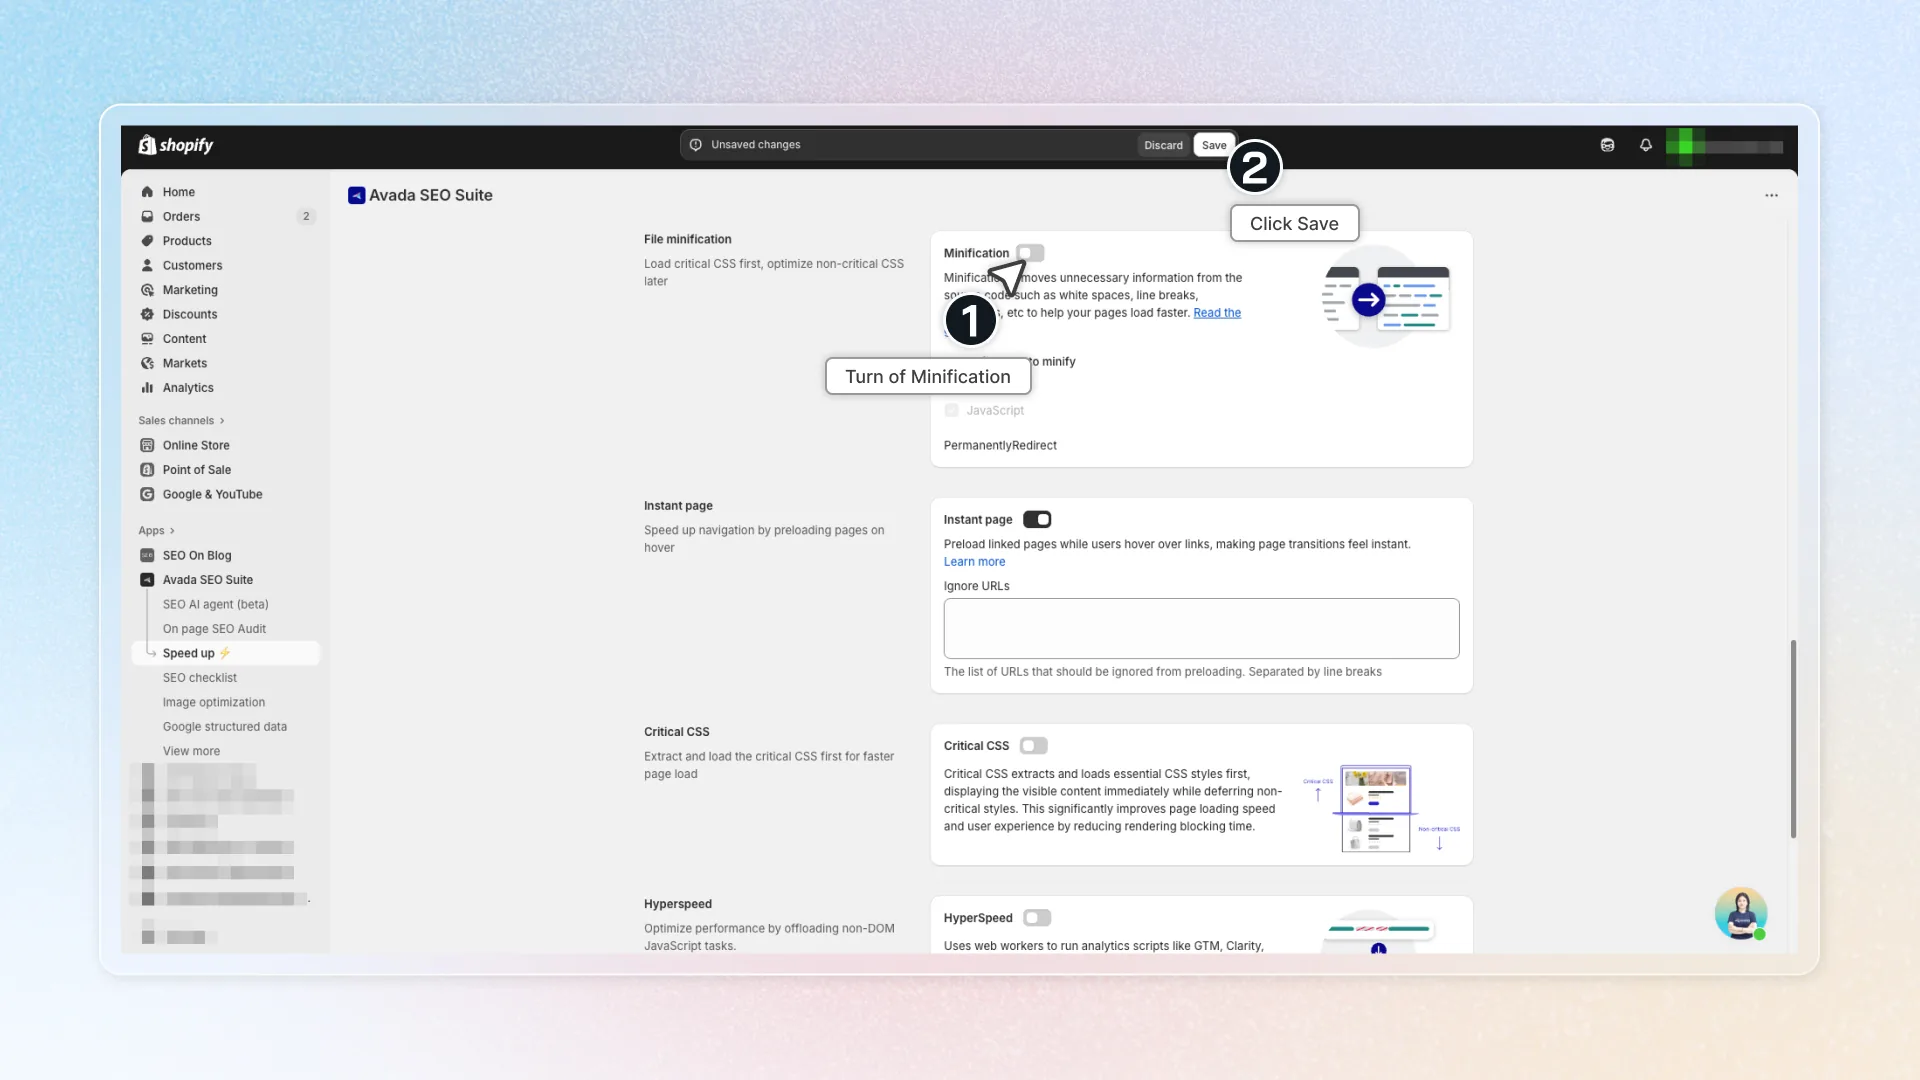Screen dimensions: 1920x1080
Task: Click the Online Store icon
Action: coord(147,445)
